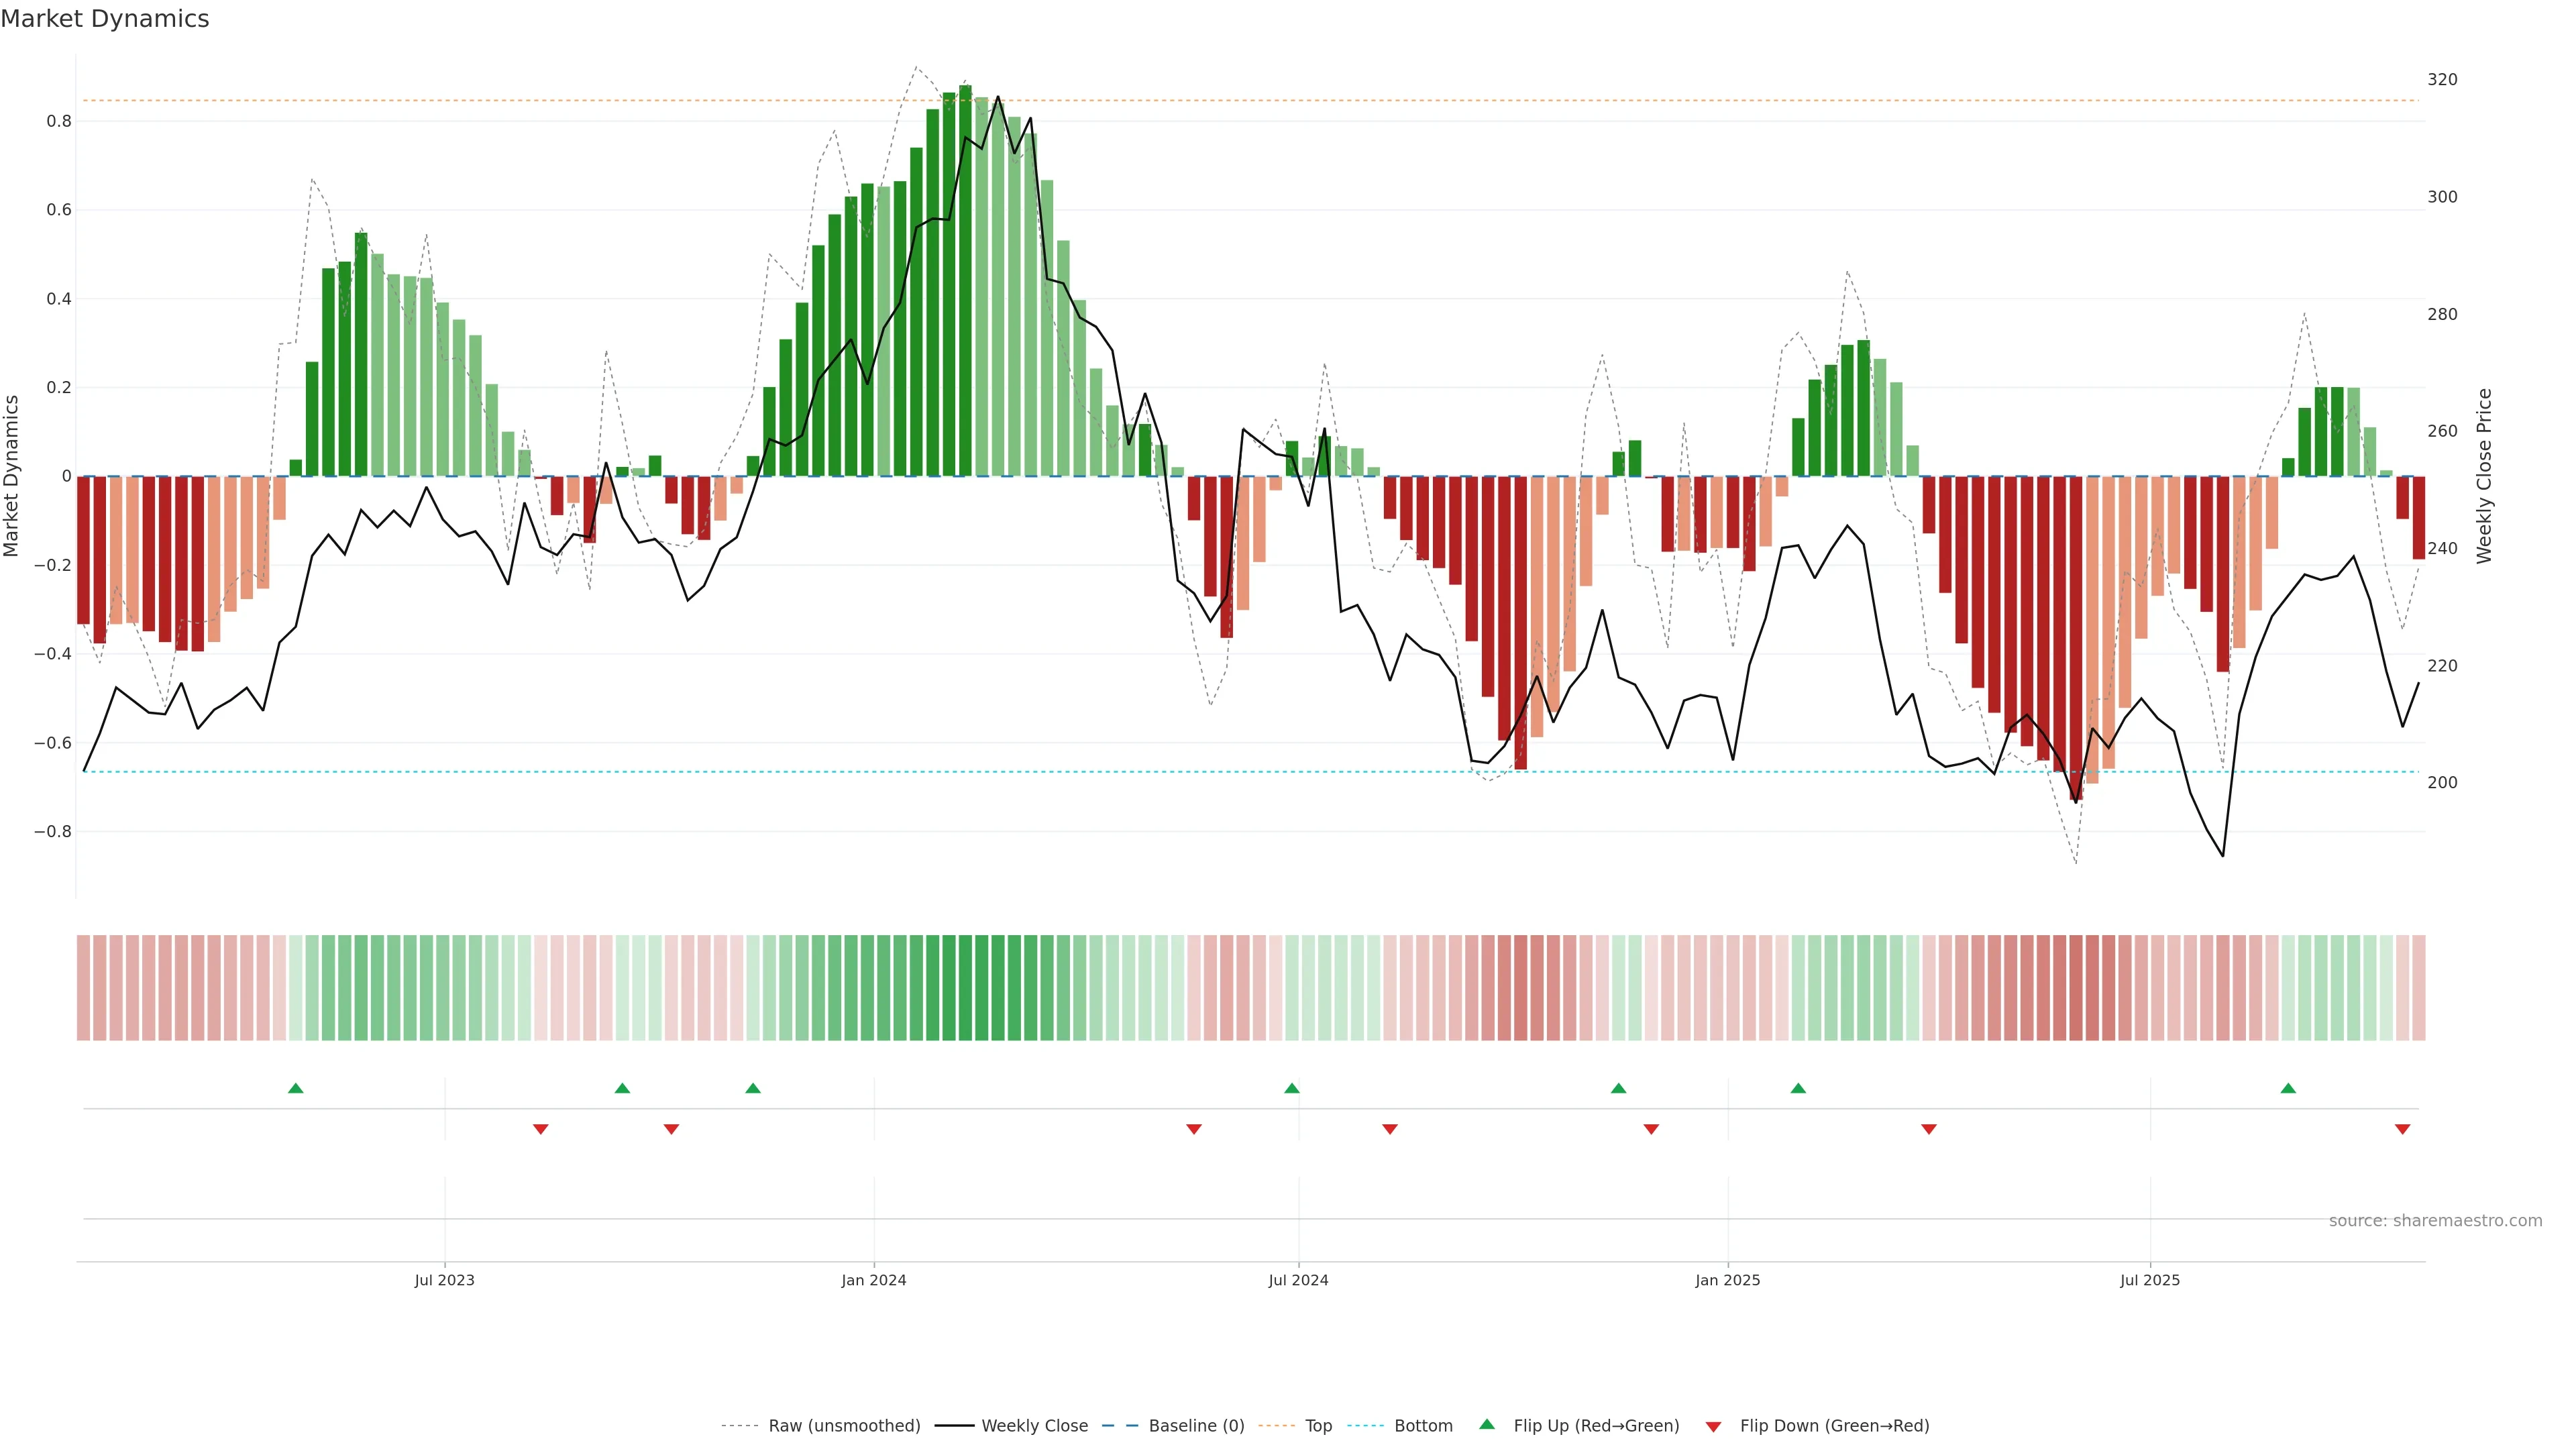The image size is (2576, 1449).
Task: Click the last red flip-down triangle at far right
Action: coord(2402,1129)
